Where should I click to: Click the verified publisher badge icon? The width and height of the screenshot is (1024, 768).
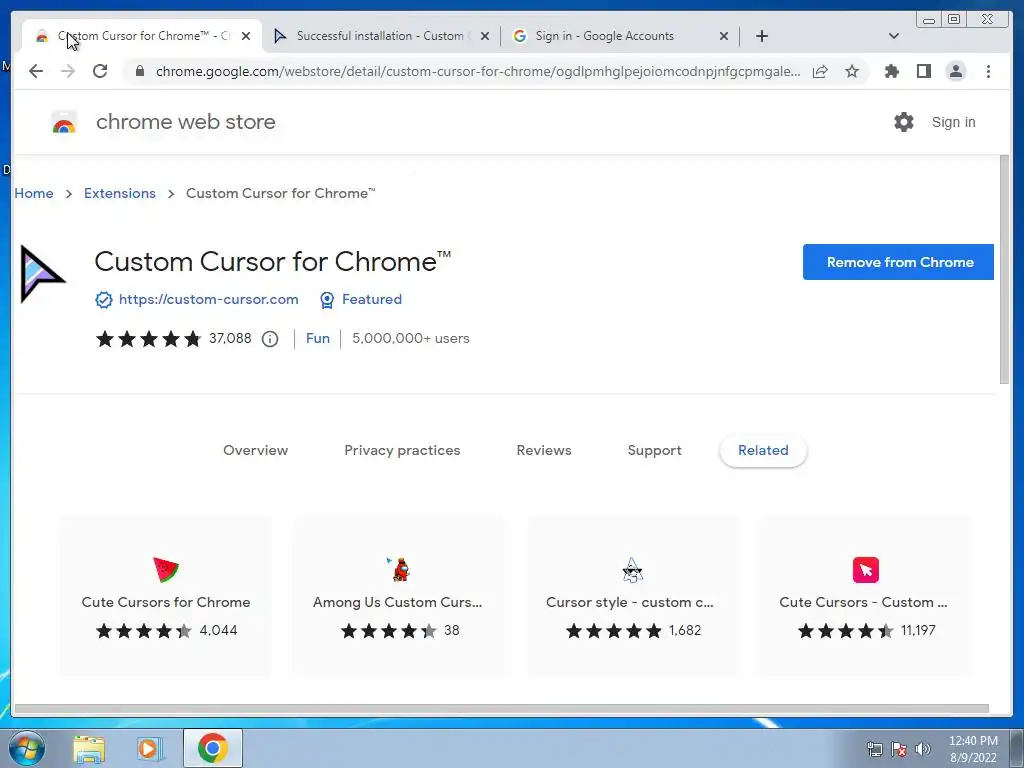coord(103,300)
